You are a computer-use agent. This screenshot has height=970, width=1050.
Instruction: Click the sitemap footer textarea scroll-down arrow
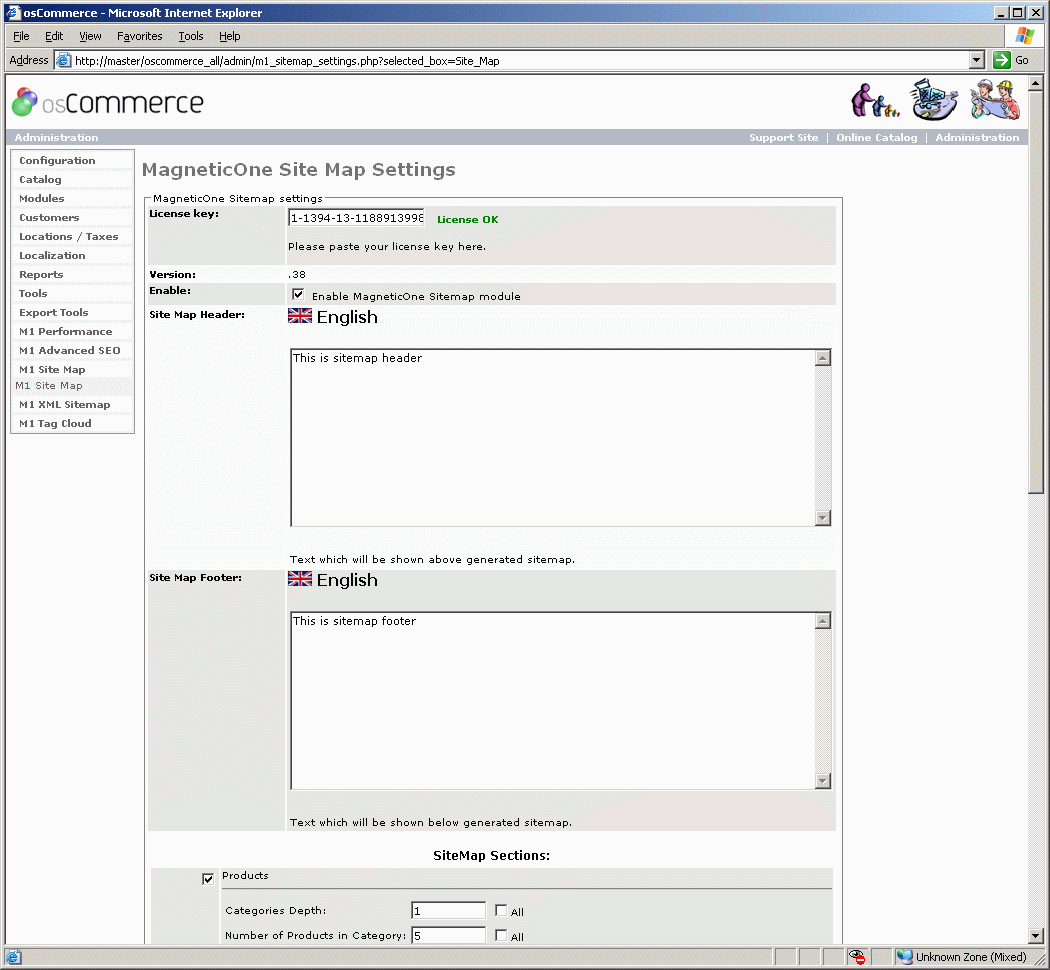tap(823, 781)
